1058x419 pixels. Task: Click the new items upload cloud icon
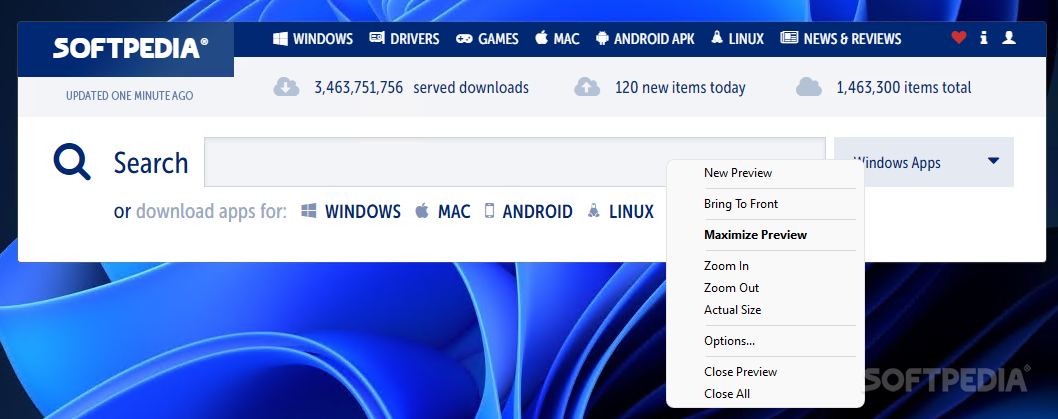[587, 87]
